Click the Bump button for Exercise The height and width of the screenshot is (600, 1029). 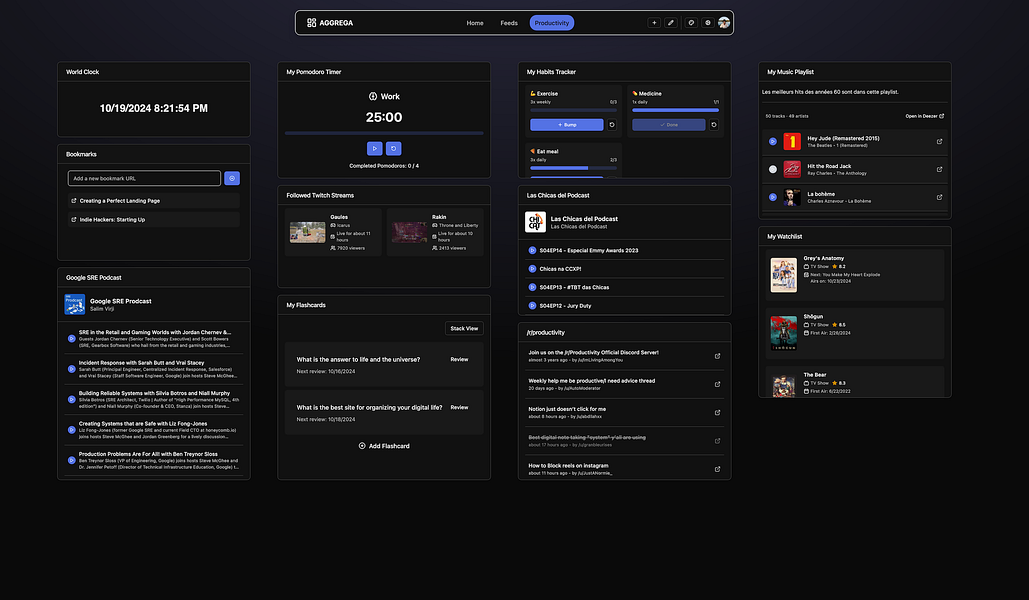pos(566,125)
